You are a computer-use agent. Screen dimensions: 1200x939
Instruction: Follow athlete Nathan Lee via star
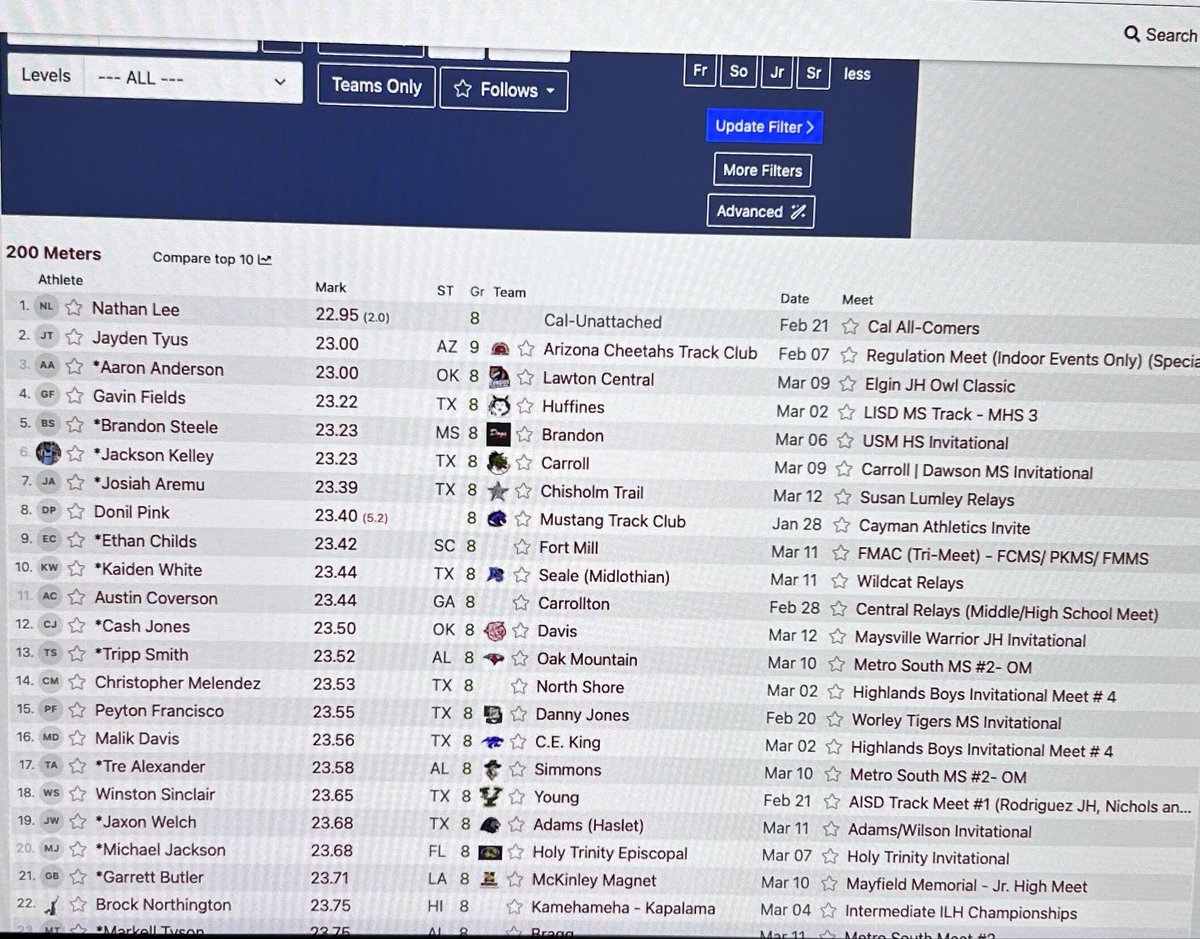point(74,309)
